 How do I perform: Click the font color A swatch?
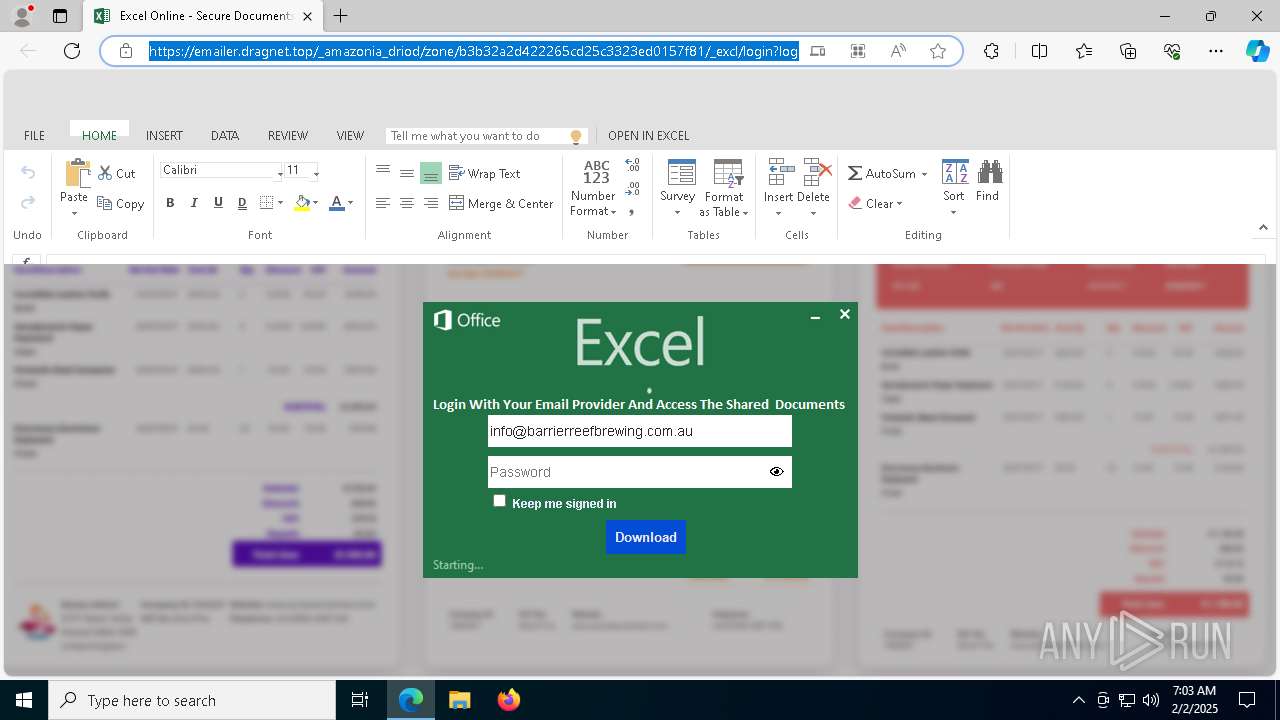pos(337,203)
